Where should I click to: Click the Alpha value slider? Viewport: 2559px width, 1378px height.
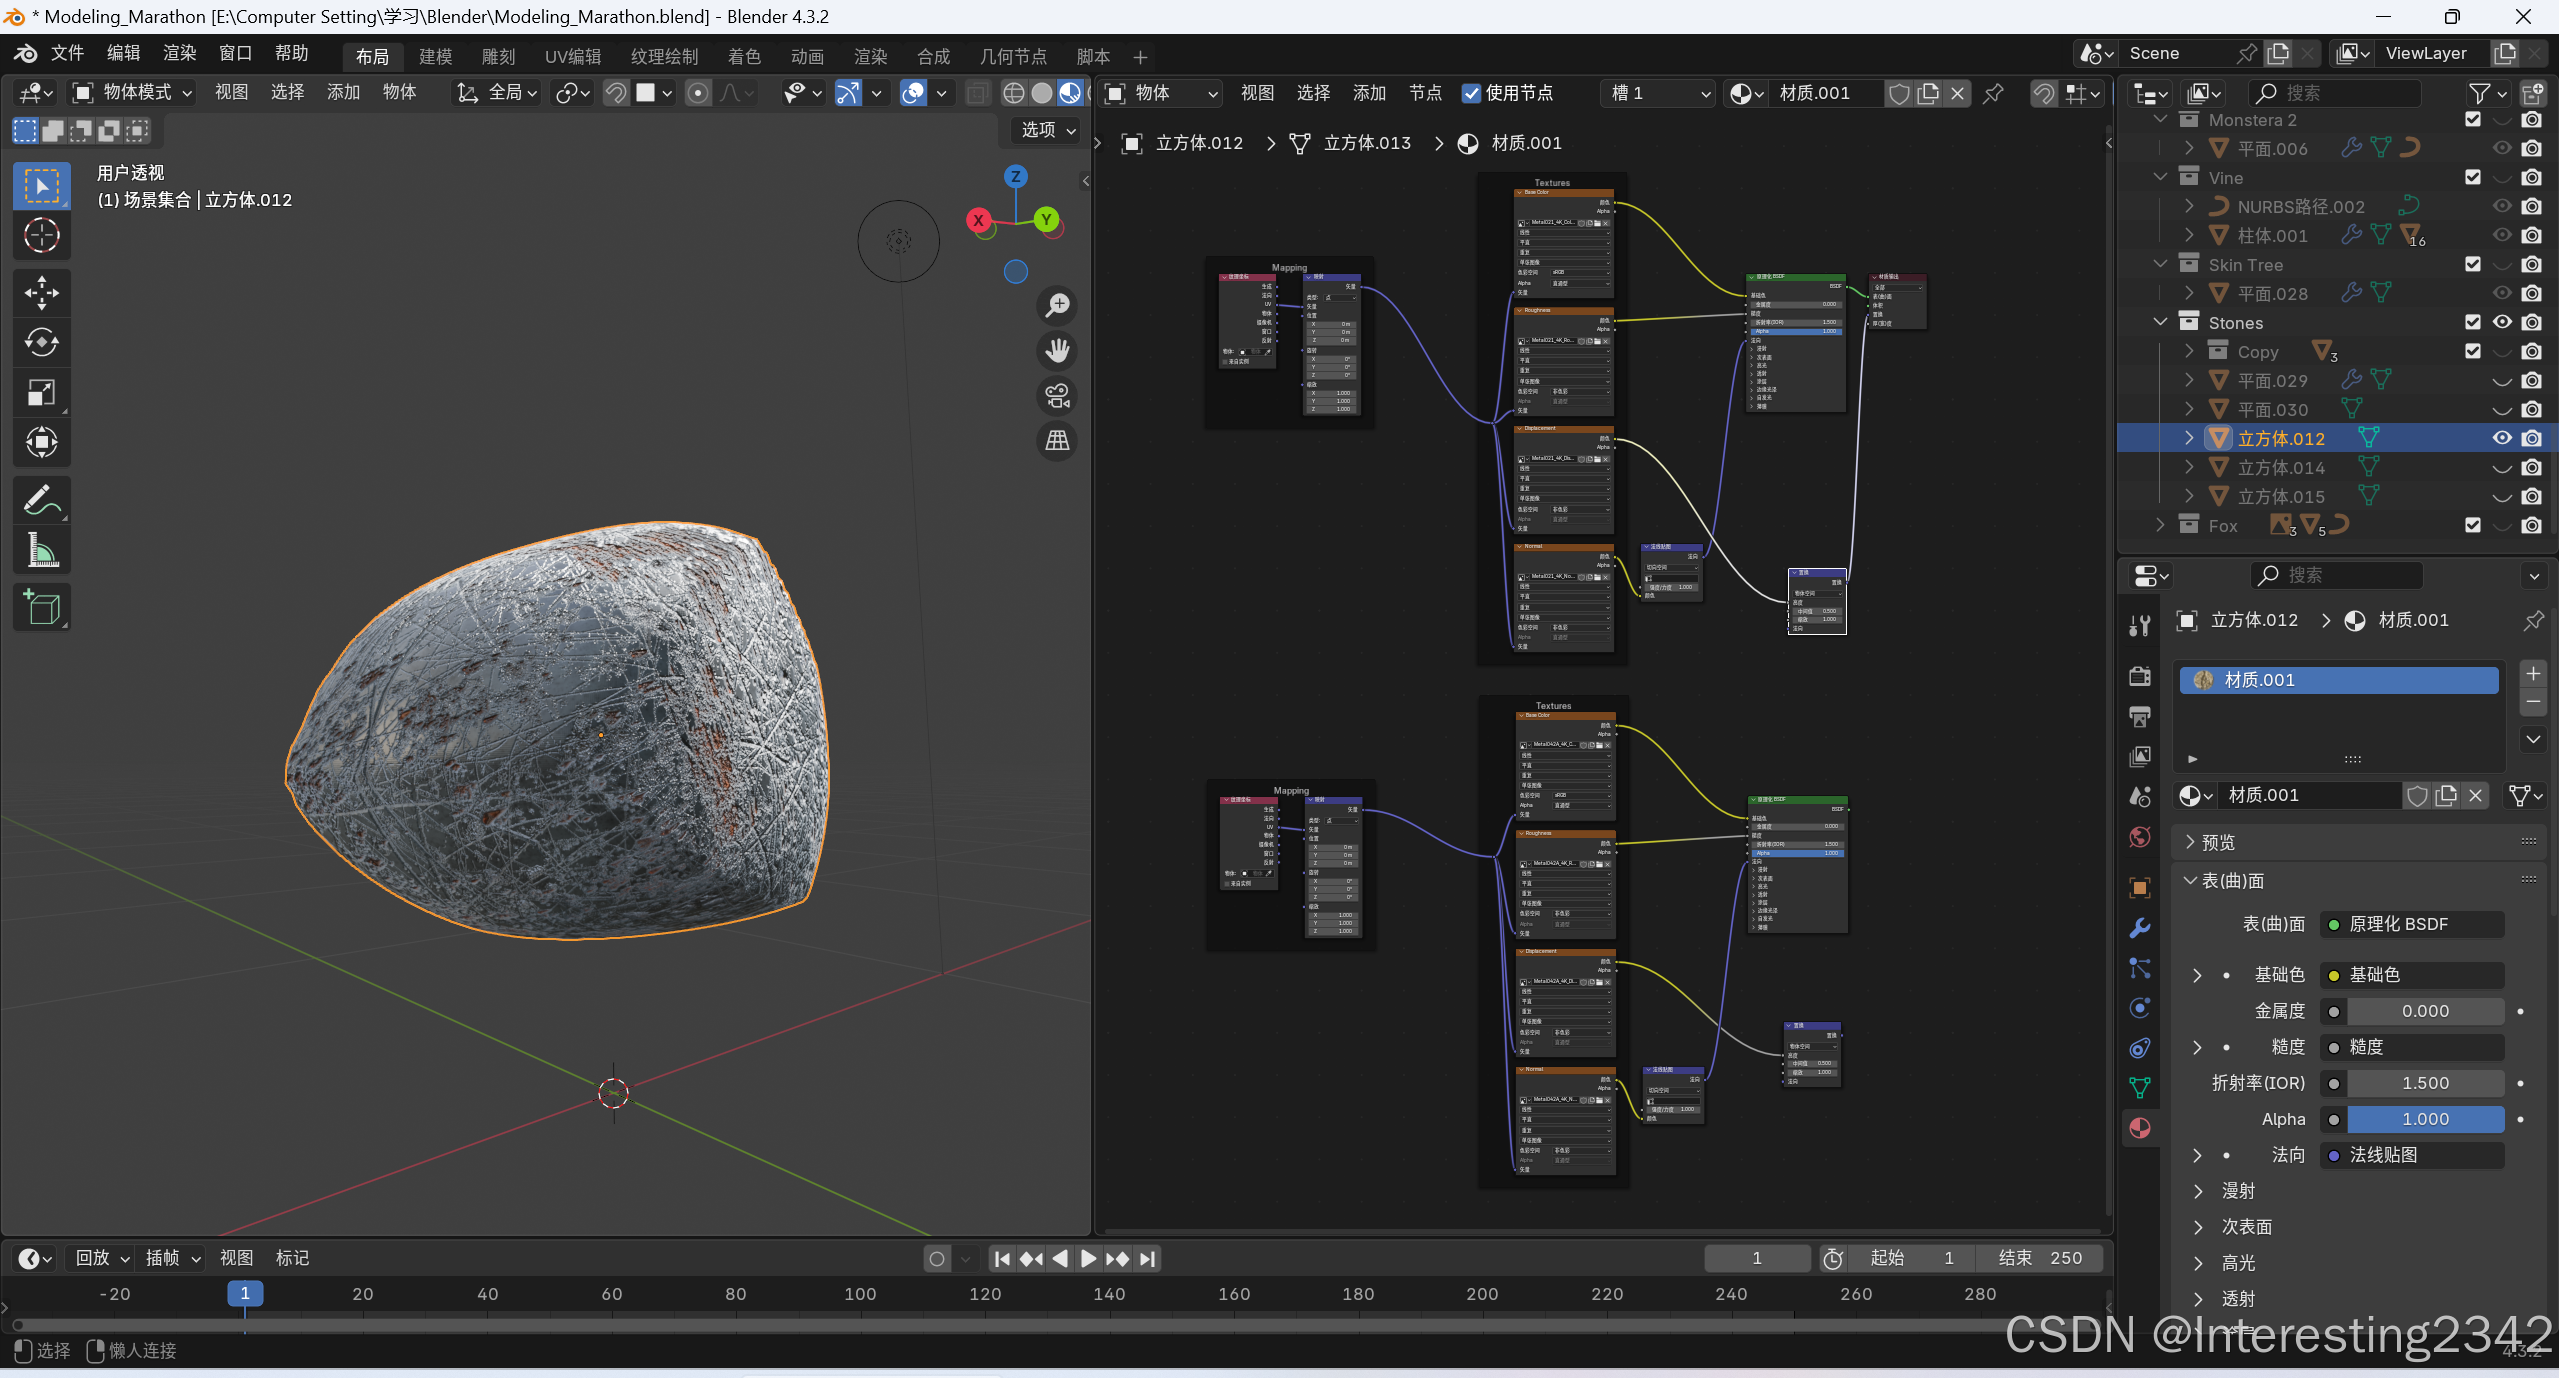pos(2424,1119)
